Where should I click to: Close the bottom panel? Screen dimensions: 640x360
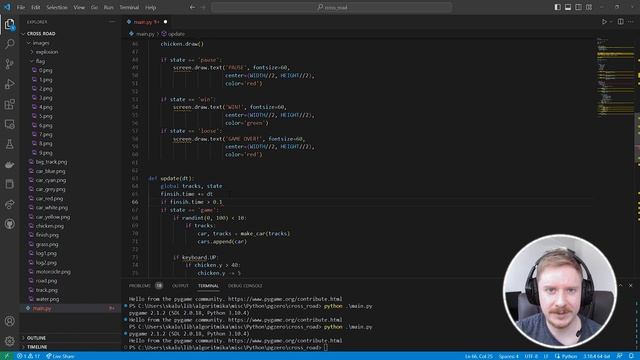[631, 285]
